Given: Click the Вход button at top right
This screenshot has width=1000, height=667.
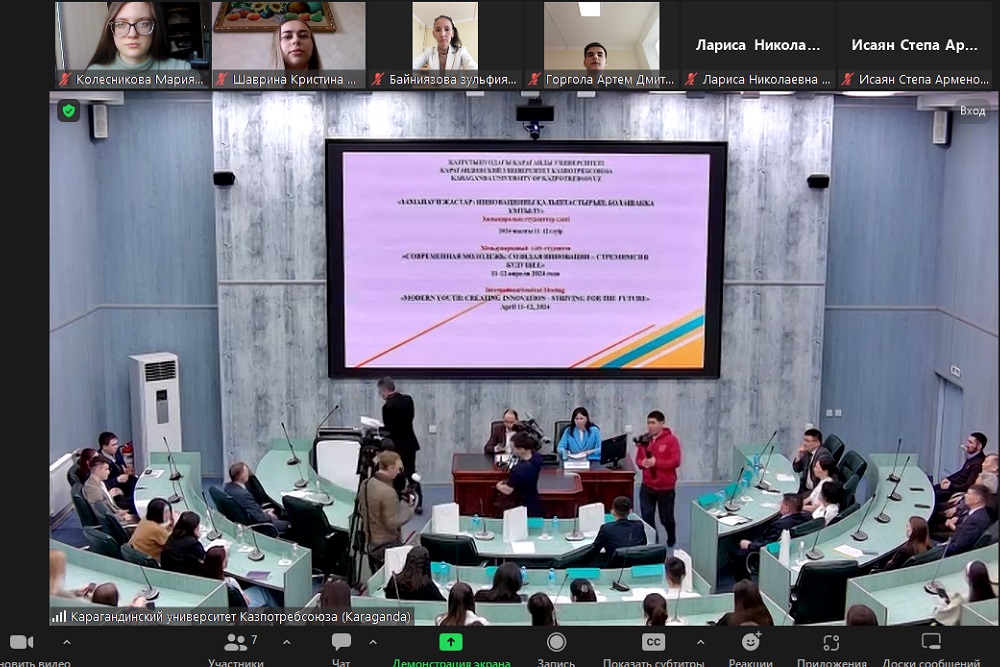Looking at the screenshot, I should point(972,111).
